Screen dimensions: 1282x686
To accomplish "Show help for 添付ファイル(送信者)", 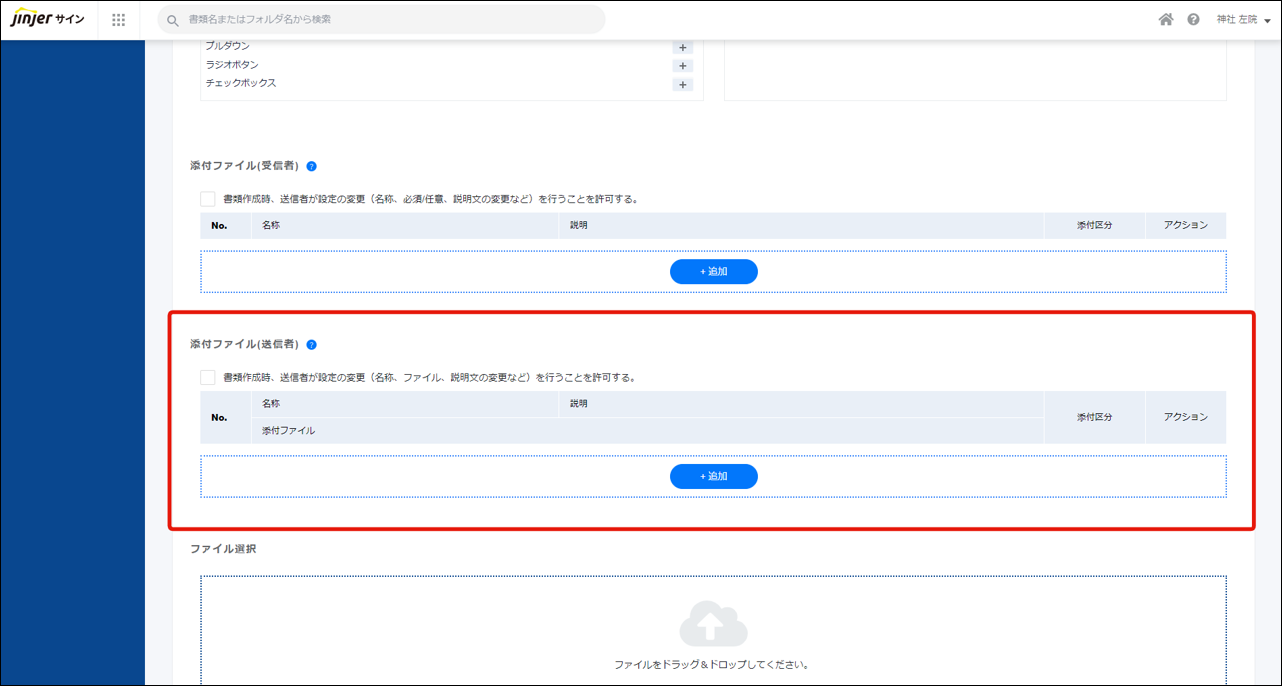I will [x=312, y=345].
